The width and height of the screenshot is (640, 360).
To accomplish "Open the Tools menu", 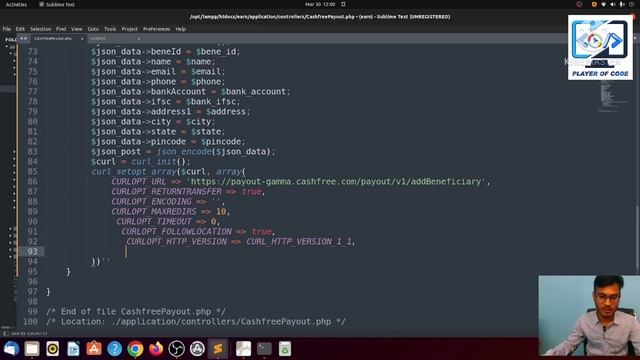I will 110,29.
